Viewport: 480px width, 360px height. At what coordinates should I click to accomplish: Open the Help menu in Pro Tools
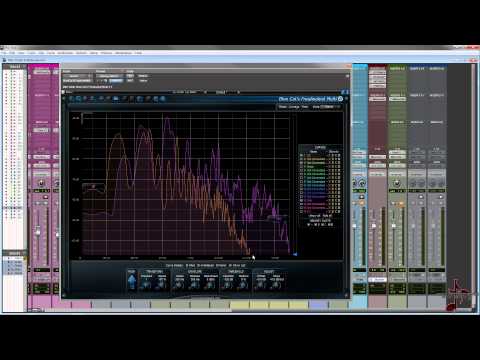tap(138, 53)
